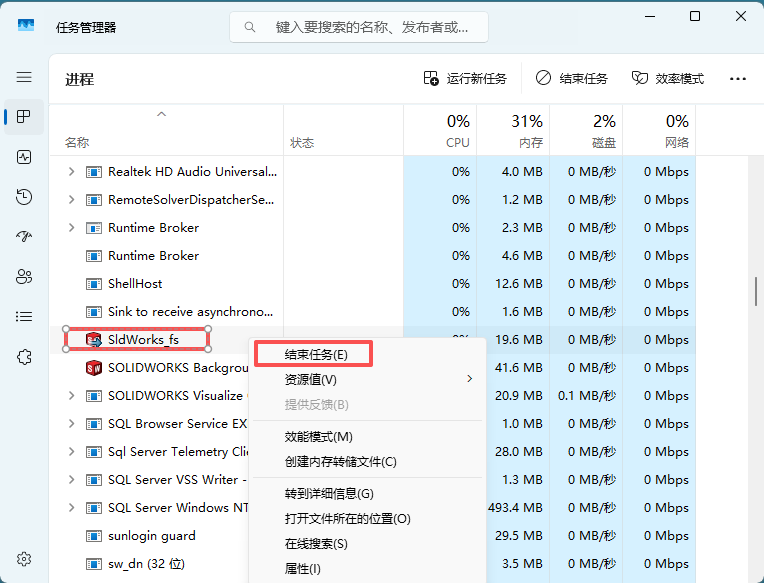Image resolution: width=764 pixels, height=583 pixels.
Task: Open the more options ellipsis menu
Action: pos(738,79)
